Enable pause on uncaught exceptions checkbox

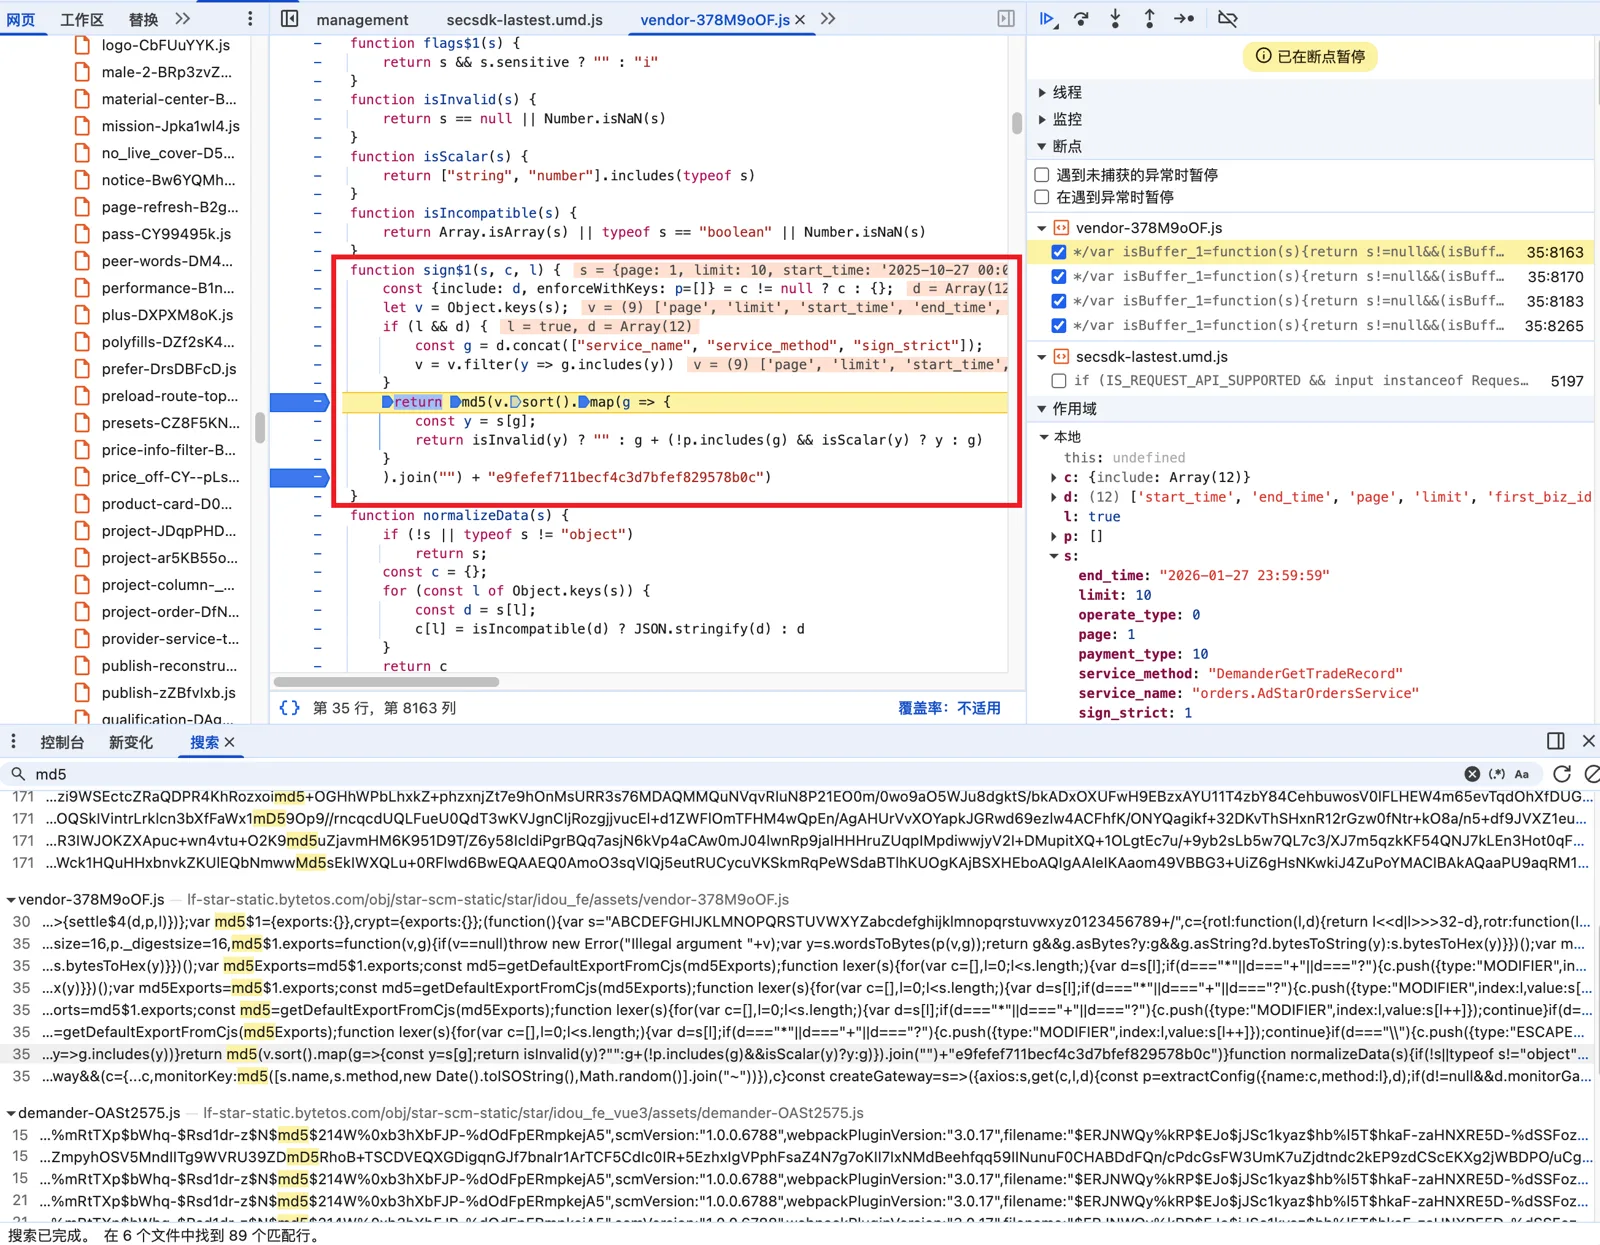(x=1042, y=175)
